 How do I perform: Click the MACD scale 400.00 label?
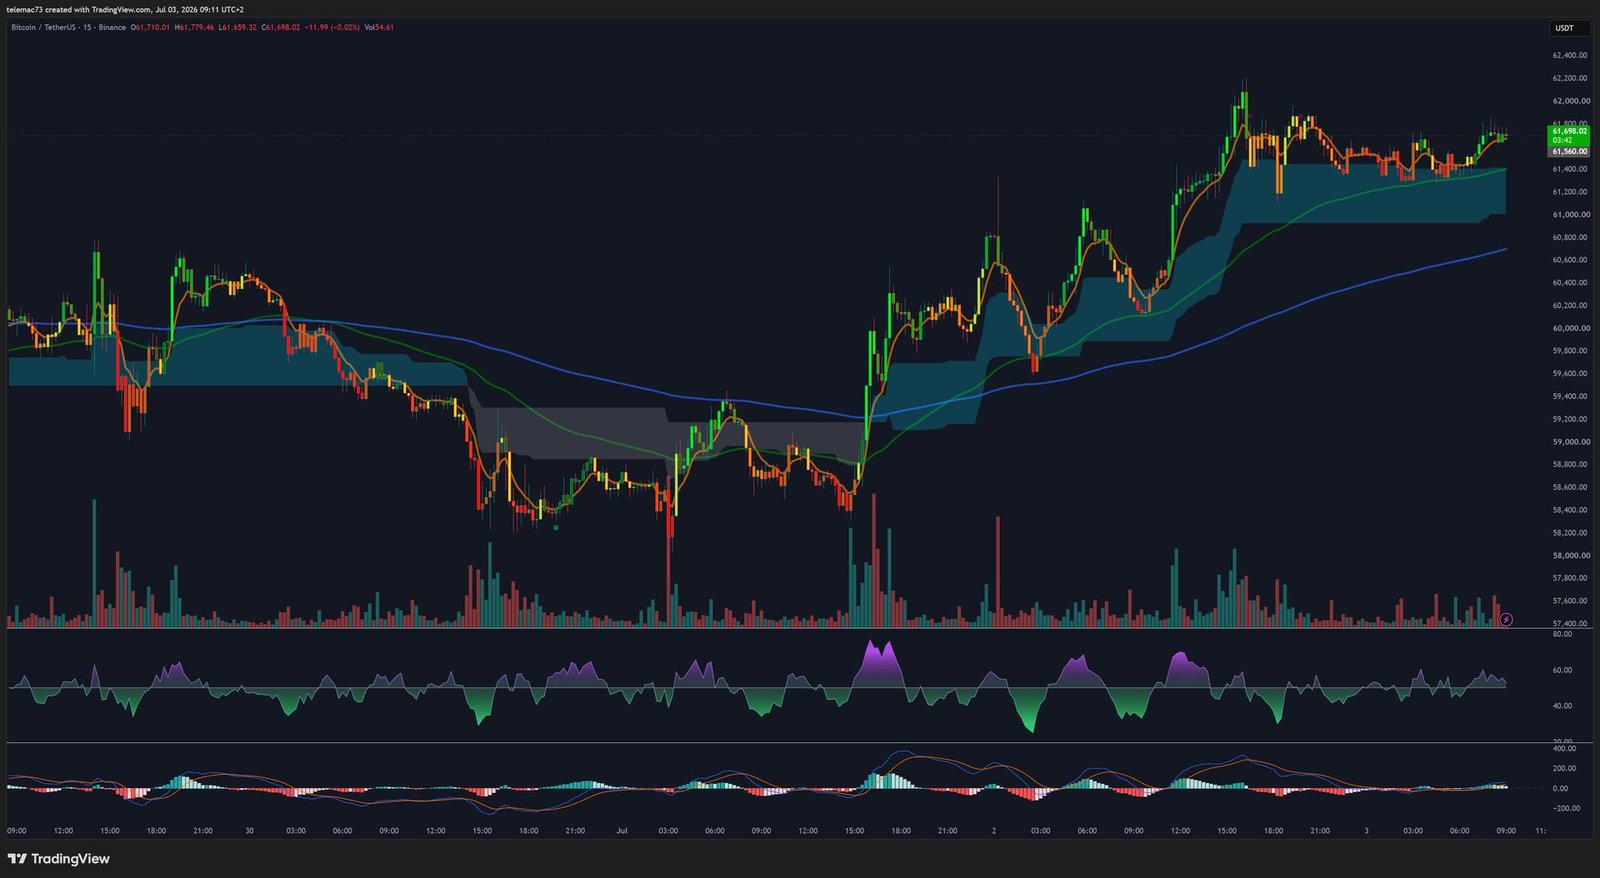[x=1565, y=748]
